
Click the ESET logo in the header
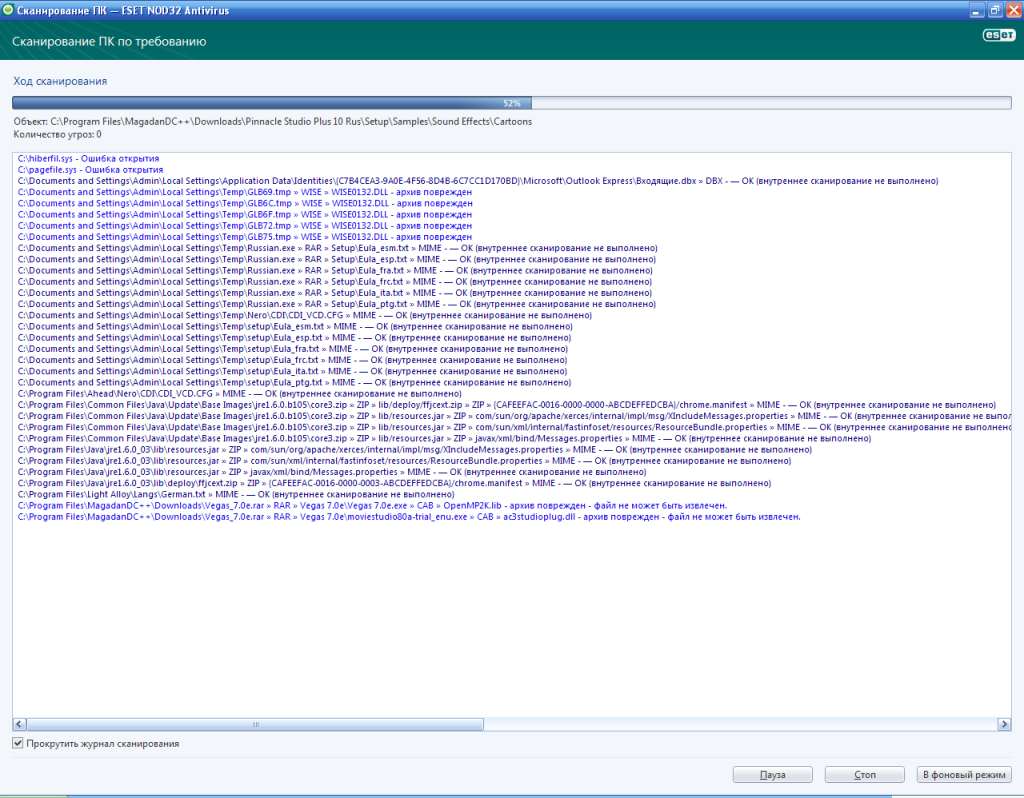click(x=995, y=35)
